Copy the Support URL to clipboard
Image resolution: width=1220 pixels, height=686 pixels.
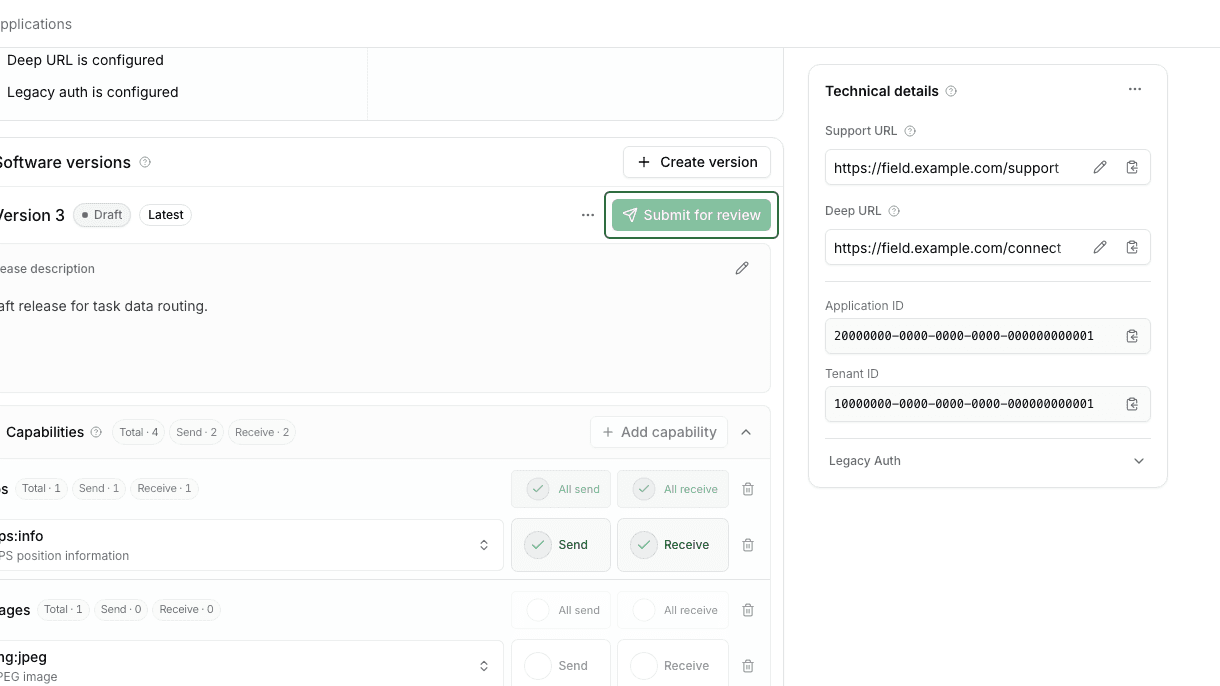point(1132,168)
